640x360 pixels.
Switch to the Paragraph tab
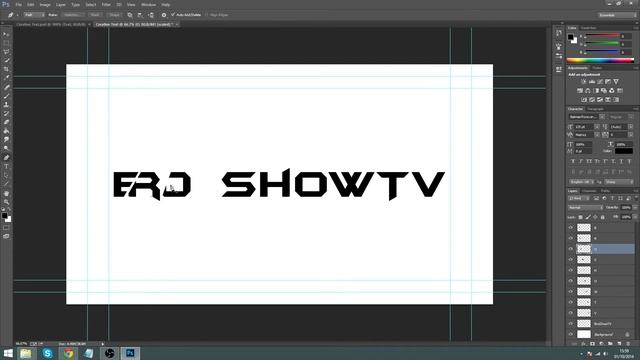[x=596, y=109]
